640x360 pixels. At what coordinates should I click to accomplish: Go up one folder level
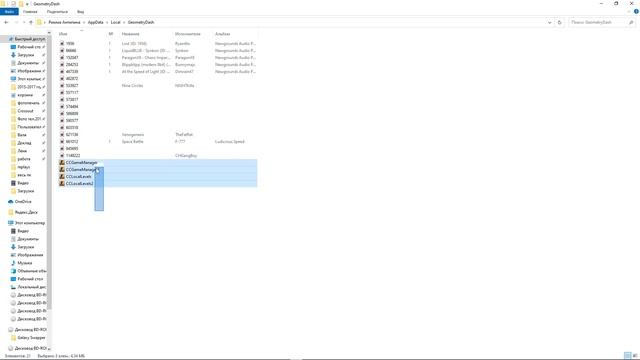point(31,22)
